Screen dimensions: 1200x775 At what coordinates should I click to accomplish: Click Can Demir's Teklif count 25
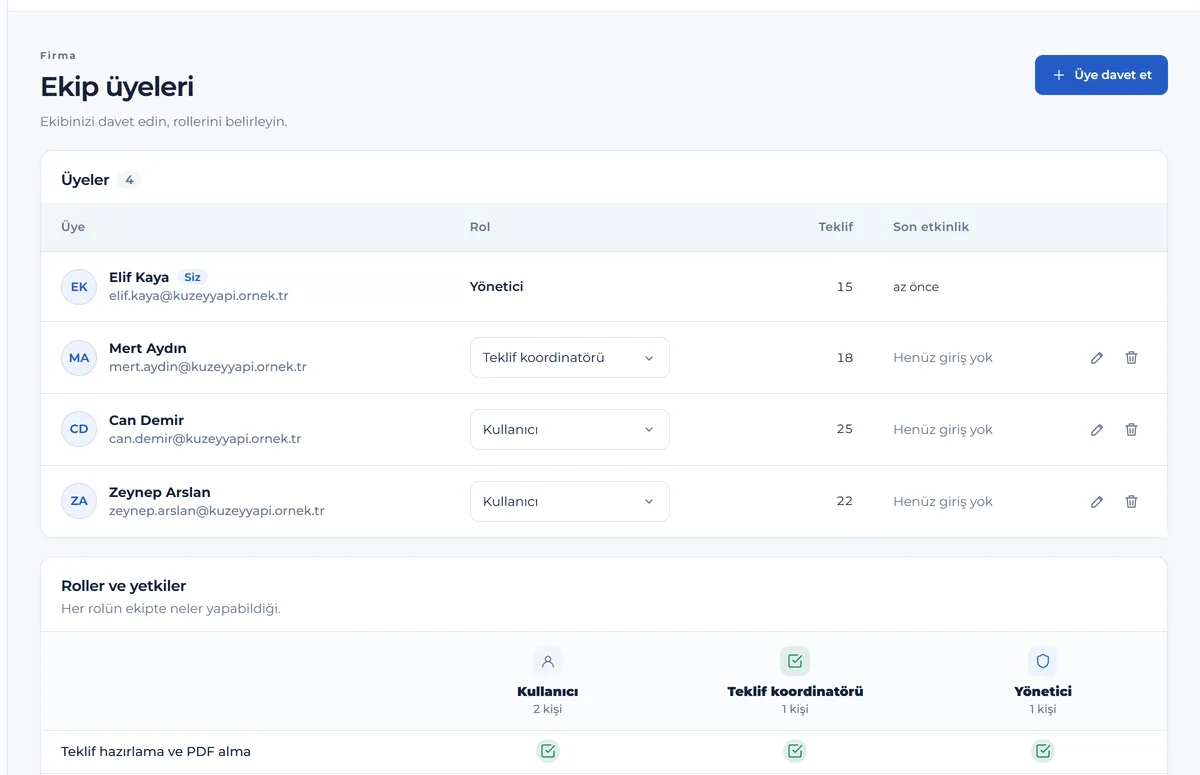coord(845,430)
